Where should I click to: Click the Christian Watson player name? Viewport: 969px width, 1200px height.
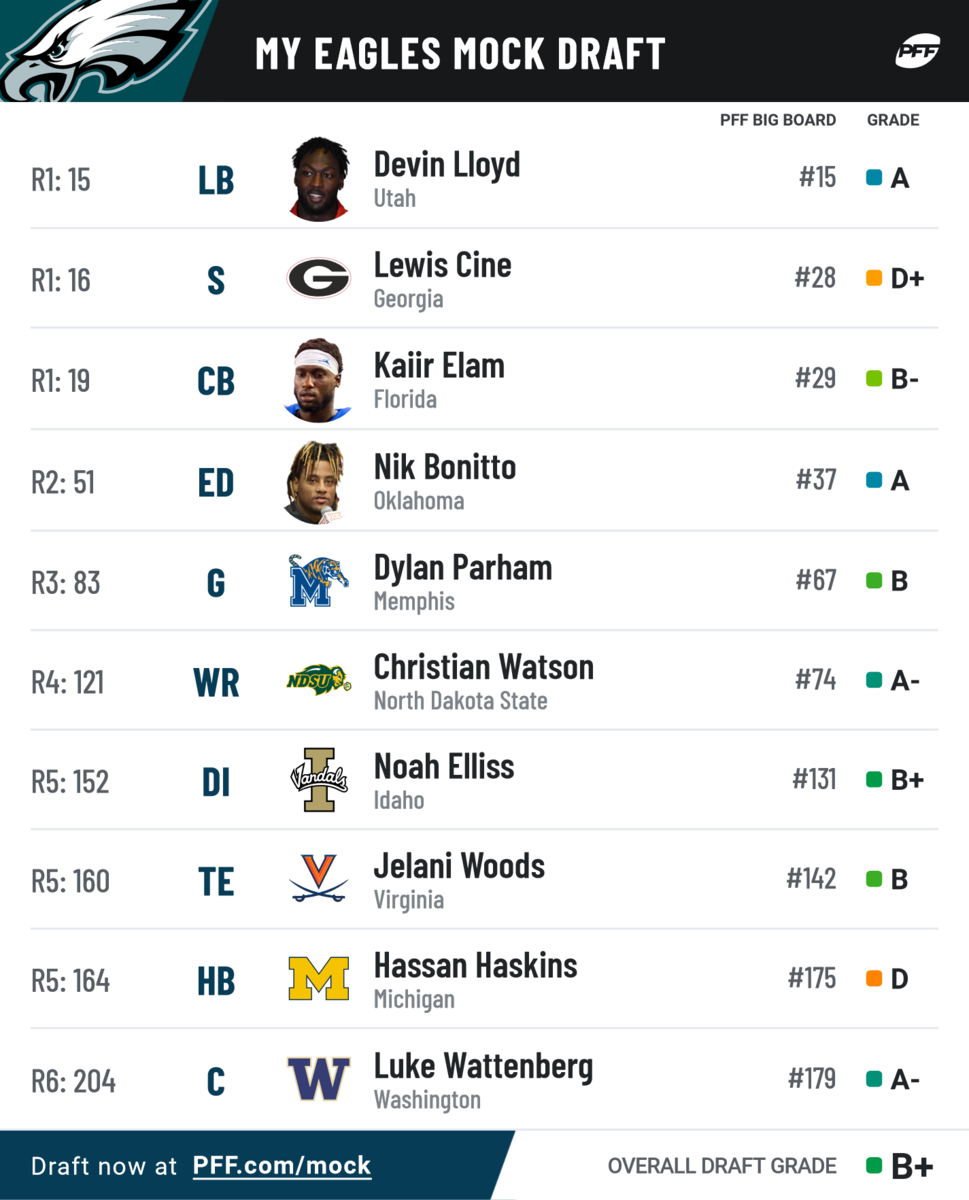[484, 667]
